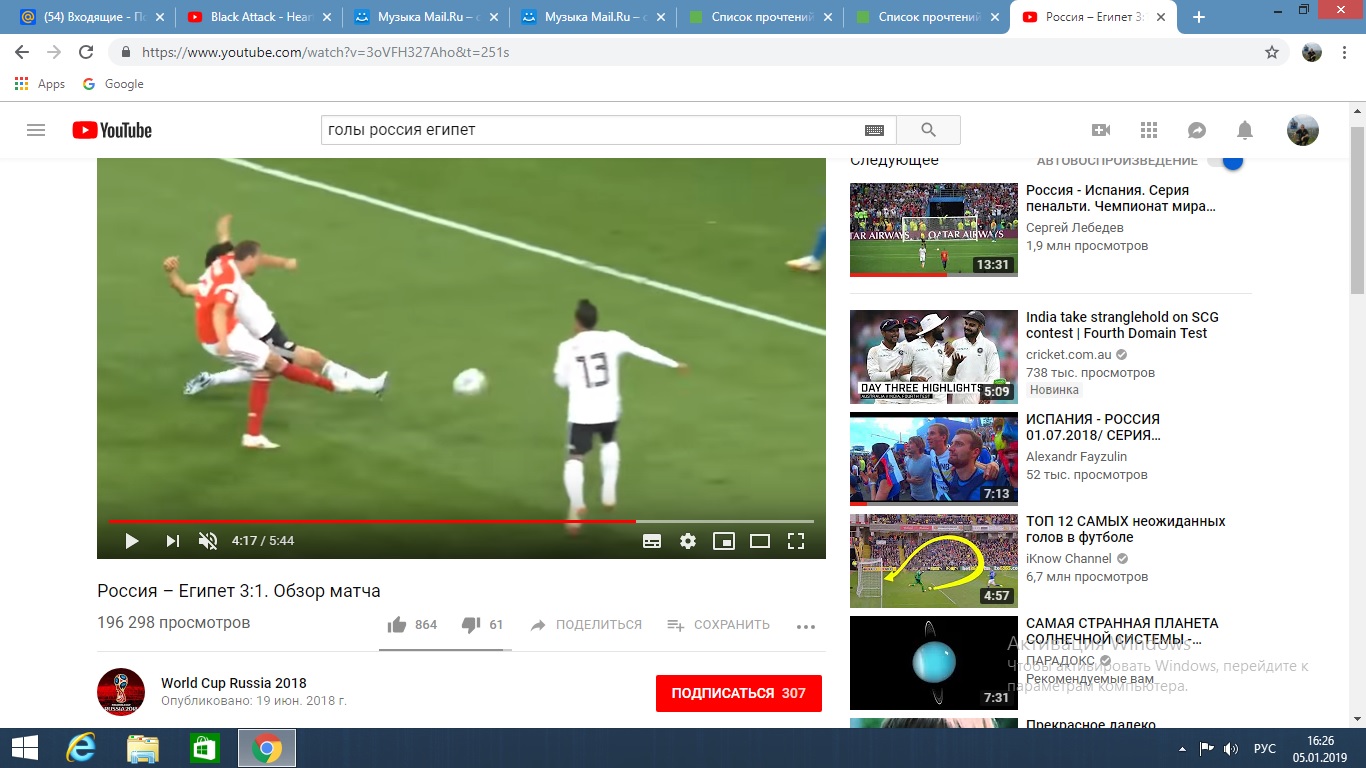Open the YouTube hamburger guide menu
1366x768 pixels.
coord(36,130)
